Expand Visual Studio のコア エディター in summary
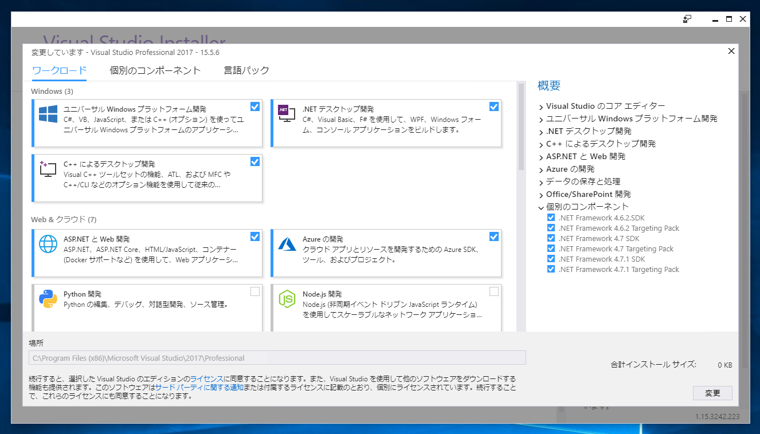 (x=541, y=106)
